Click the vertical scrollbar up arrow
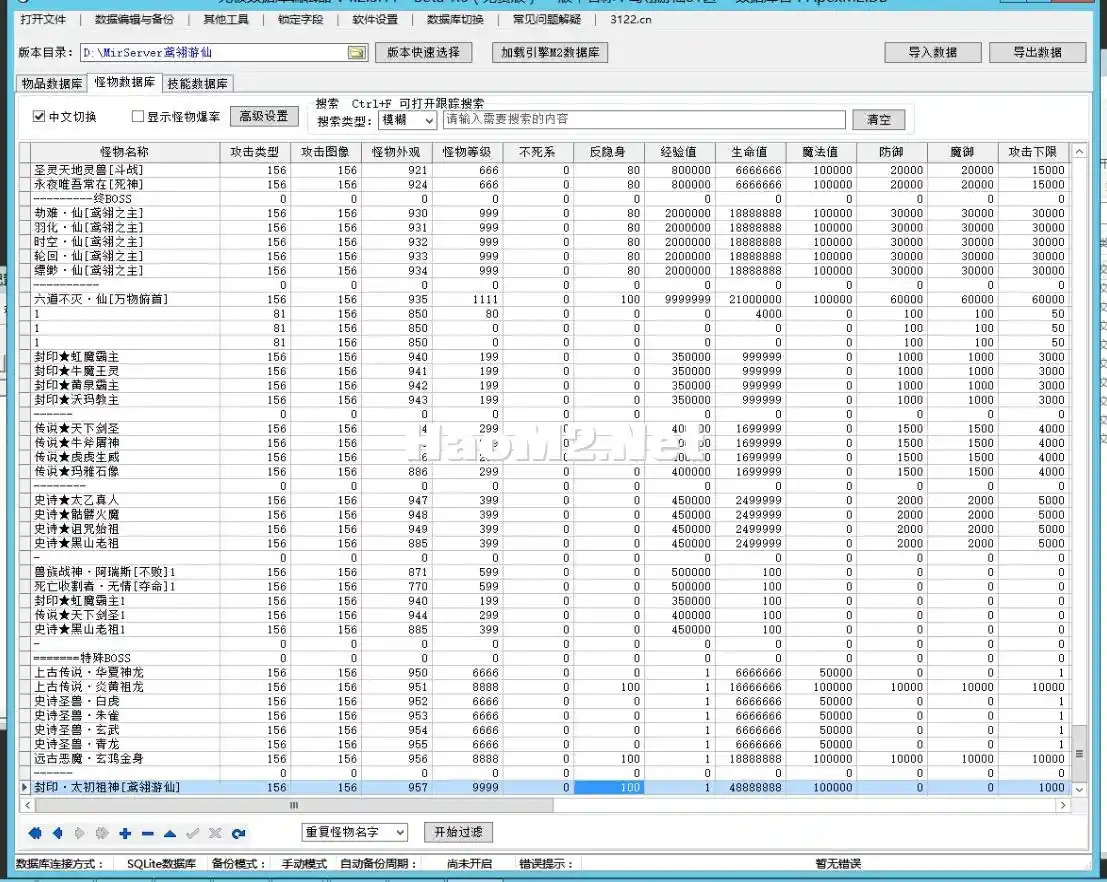The width and height of the screenshot is (1107, 882). (x=1079, y=151)
